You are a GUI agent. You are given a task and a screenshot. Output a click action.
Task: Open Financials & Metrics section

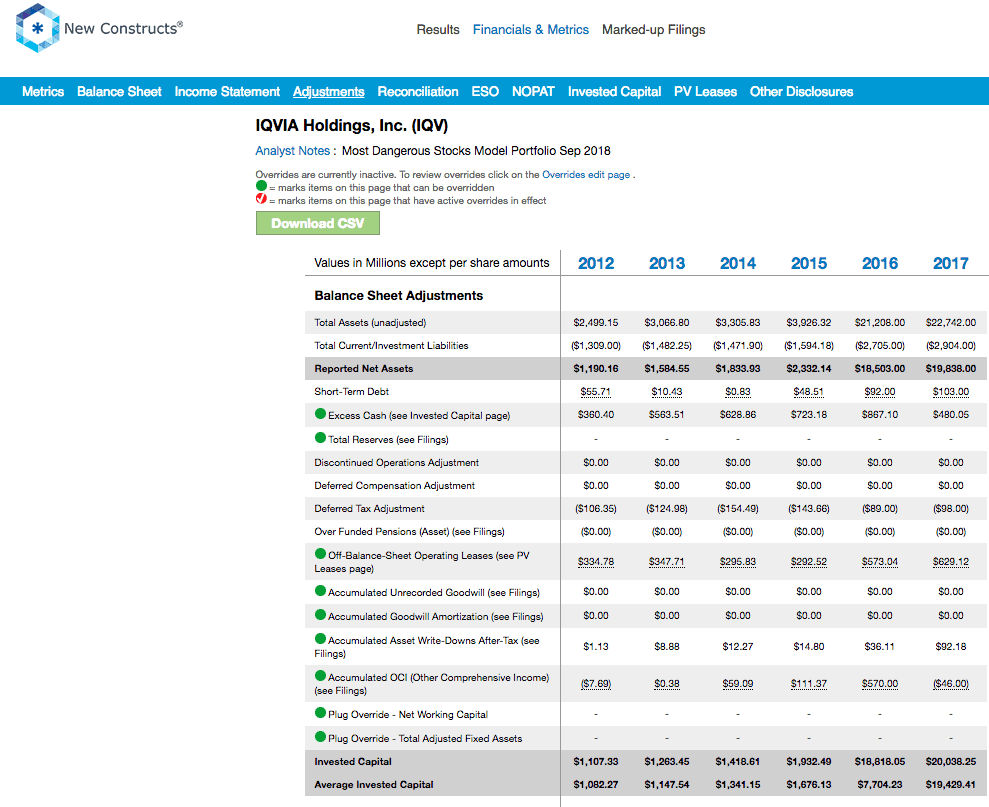click(530, 30)
